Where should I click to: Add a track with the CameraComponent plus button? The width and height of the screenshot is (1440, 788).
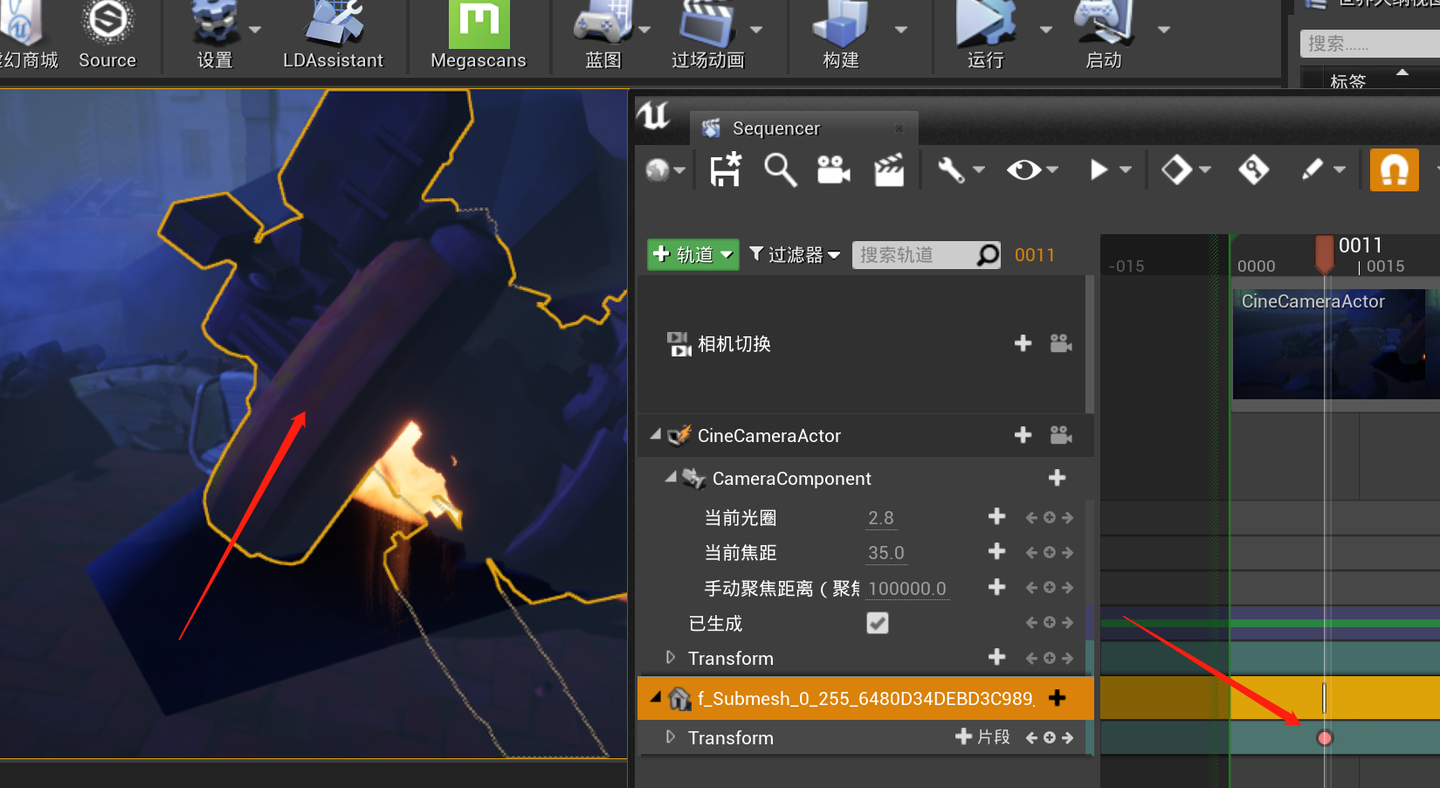pyautogui.click(x=1057, y=478)
